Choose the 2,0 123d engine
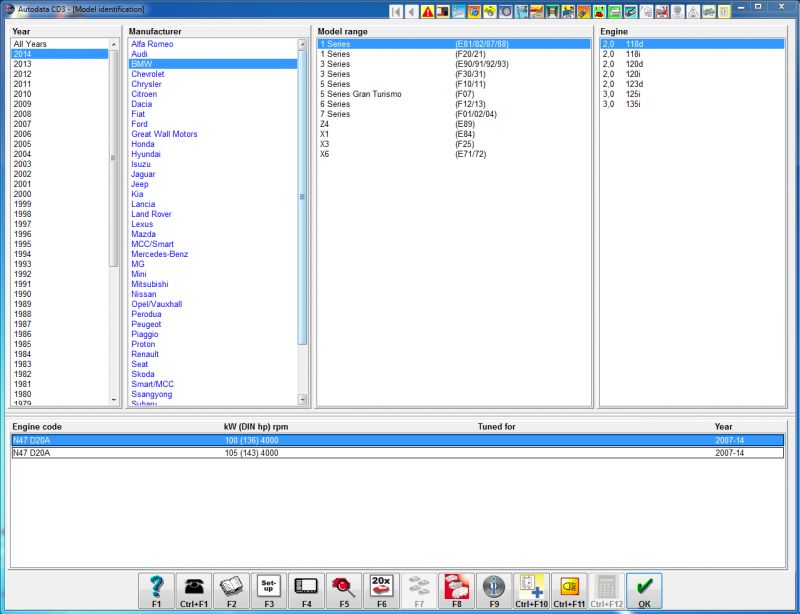 coord(692,84)
